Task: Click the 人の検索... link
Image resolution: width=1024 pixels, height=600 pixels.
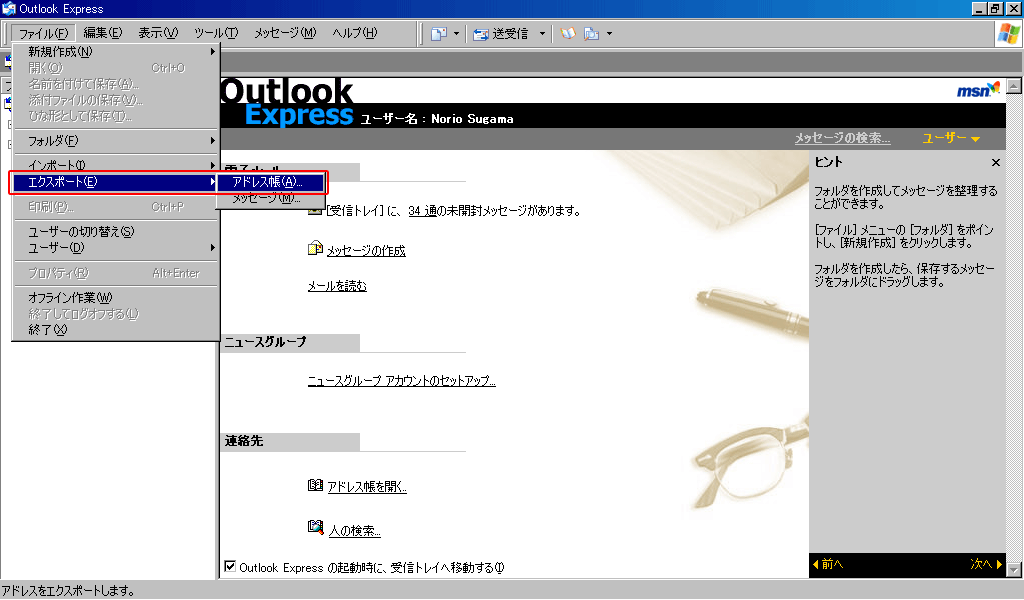Action: [355, 531]
